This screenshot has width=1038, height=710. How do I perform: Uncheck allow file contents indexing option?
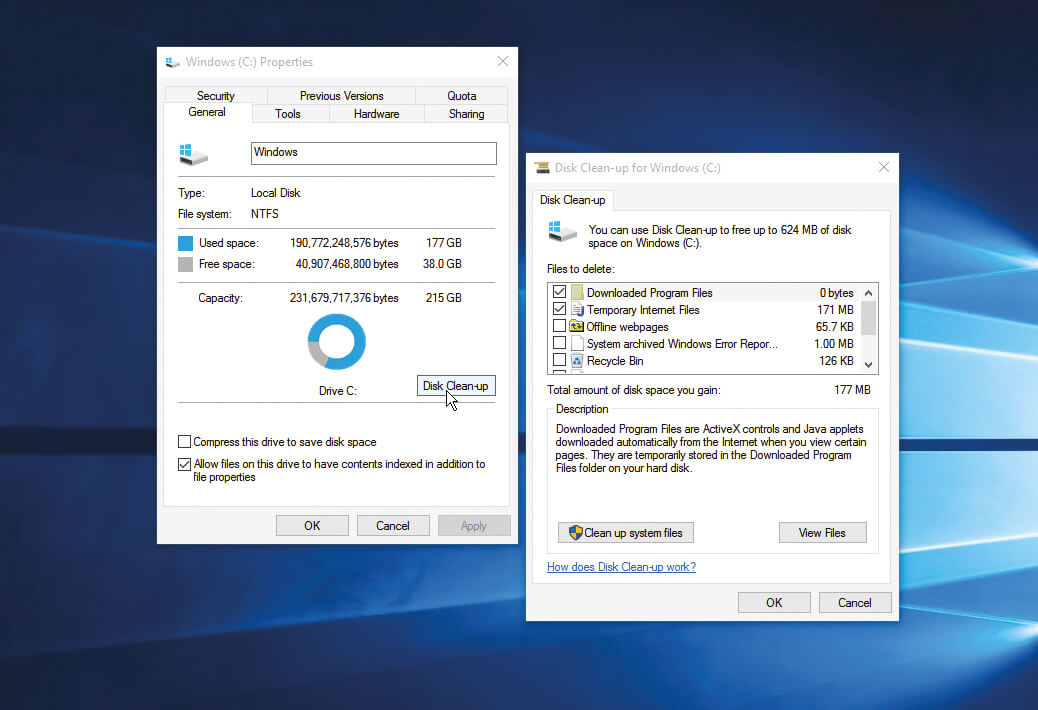tap(184, 464)
